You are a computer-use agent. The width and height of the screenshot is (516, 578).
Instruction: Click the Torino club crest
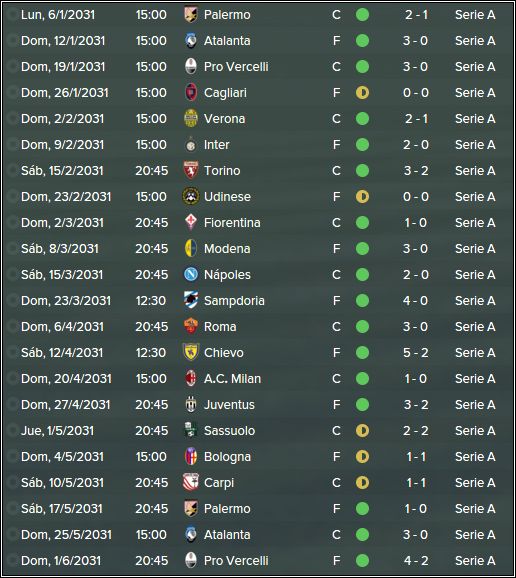(191, 170)
